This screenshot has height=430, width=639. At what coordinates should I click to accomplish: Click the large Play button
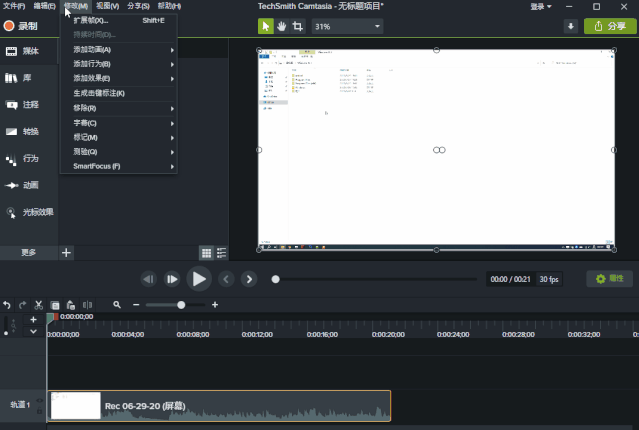tap(199, 279)
